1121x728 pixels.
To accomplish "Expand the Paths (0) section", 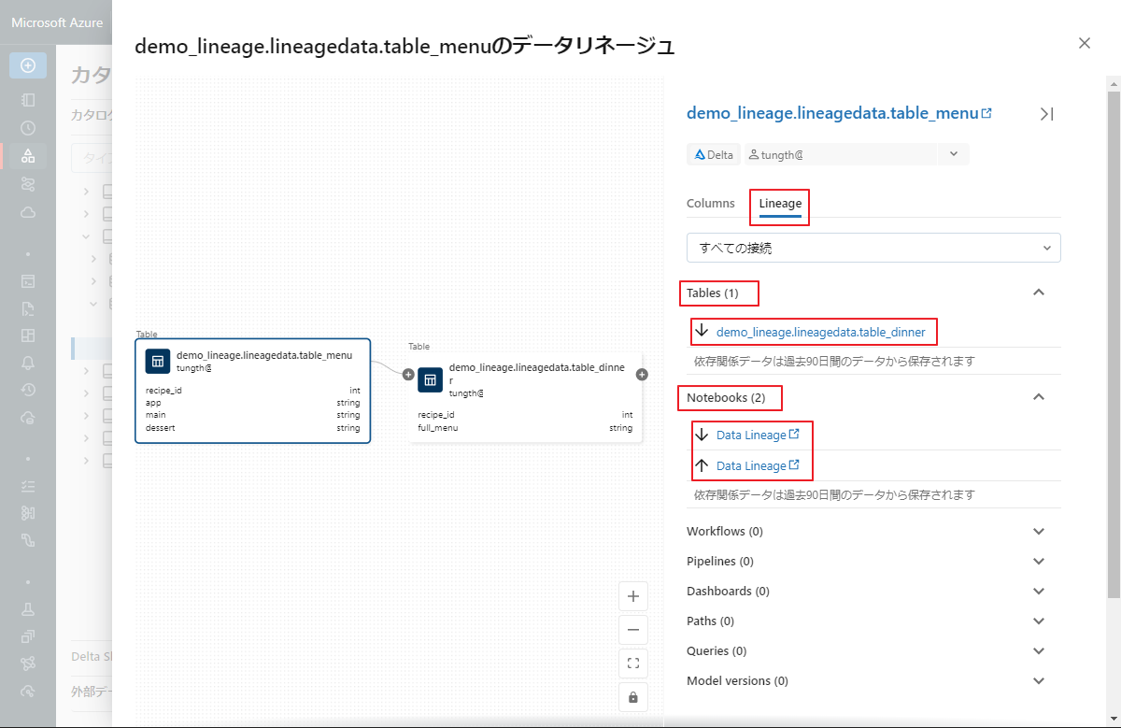I will point(1039,621).
